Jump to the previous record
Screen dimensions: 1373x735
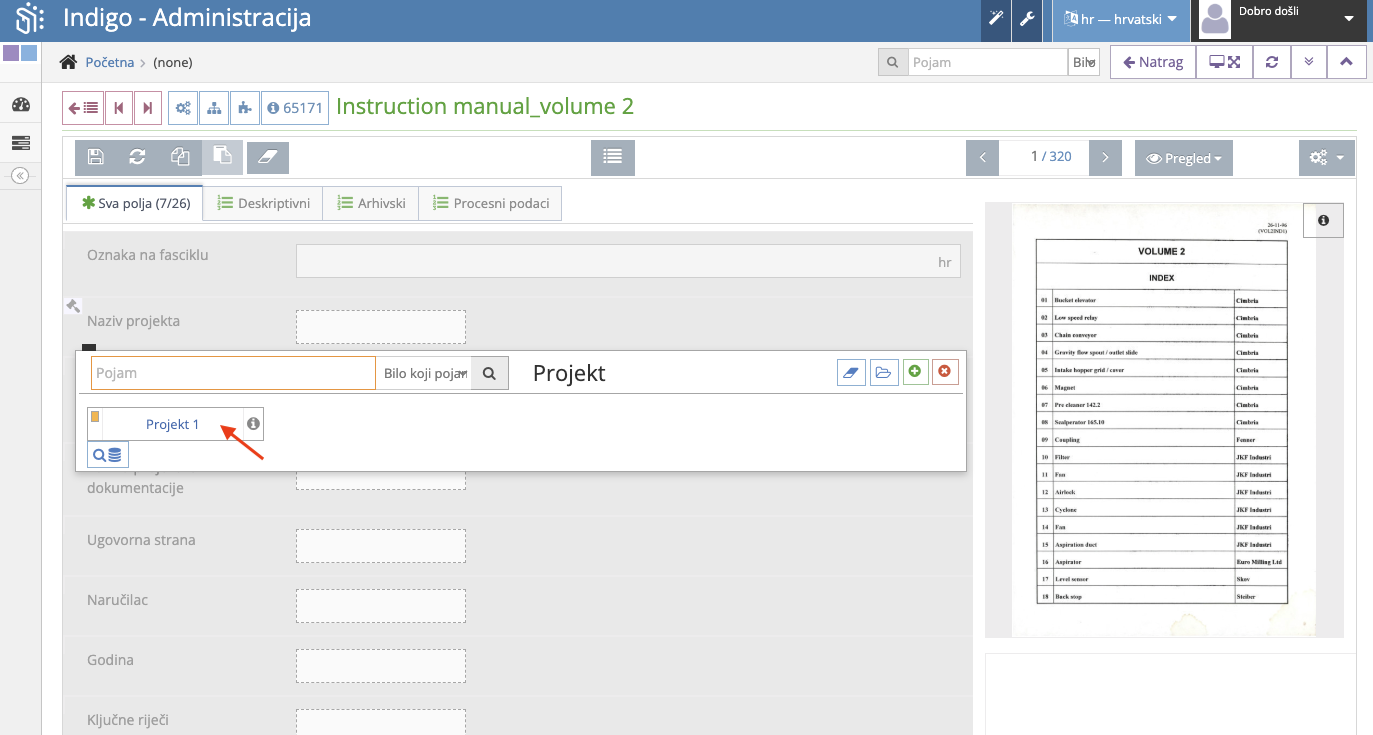tap(119, 108)
